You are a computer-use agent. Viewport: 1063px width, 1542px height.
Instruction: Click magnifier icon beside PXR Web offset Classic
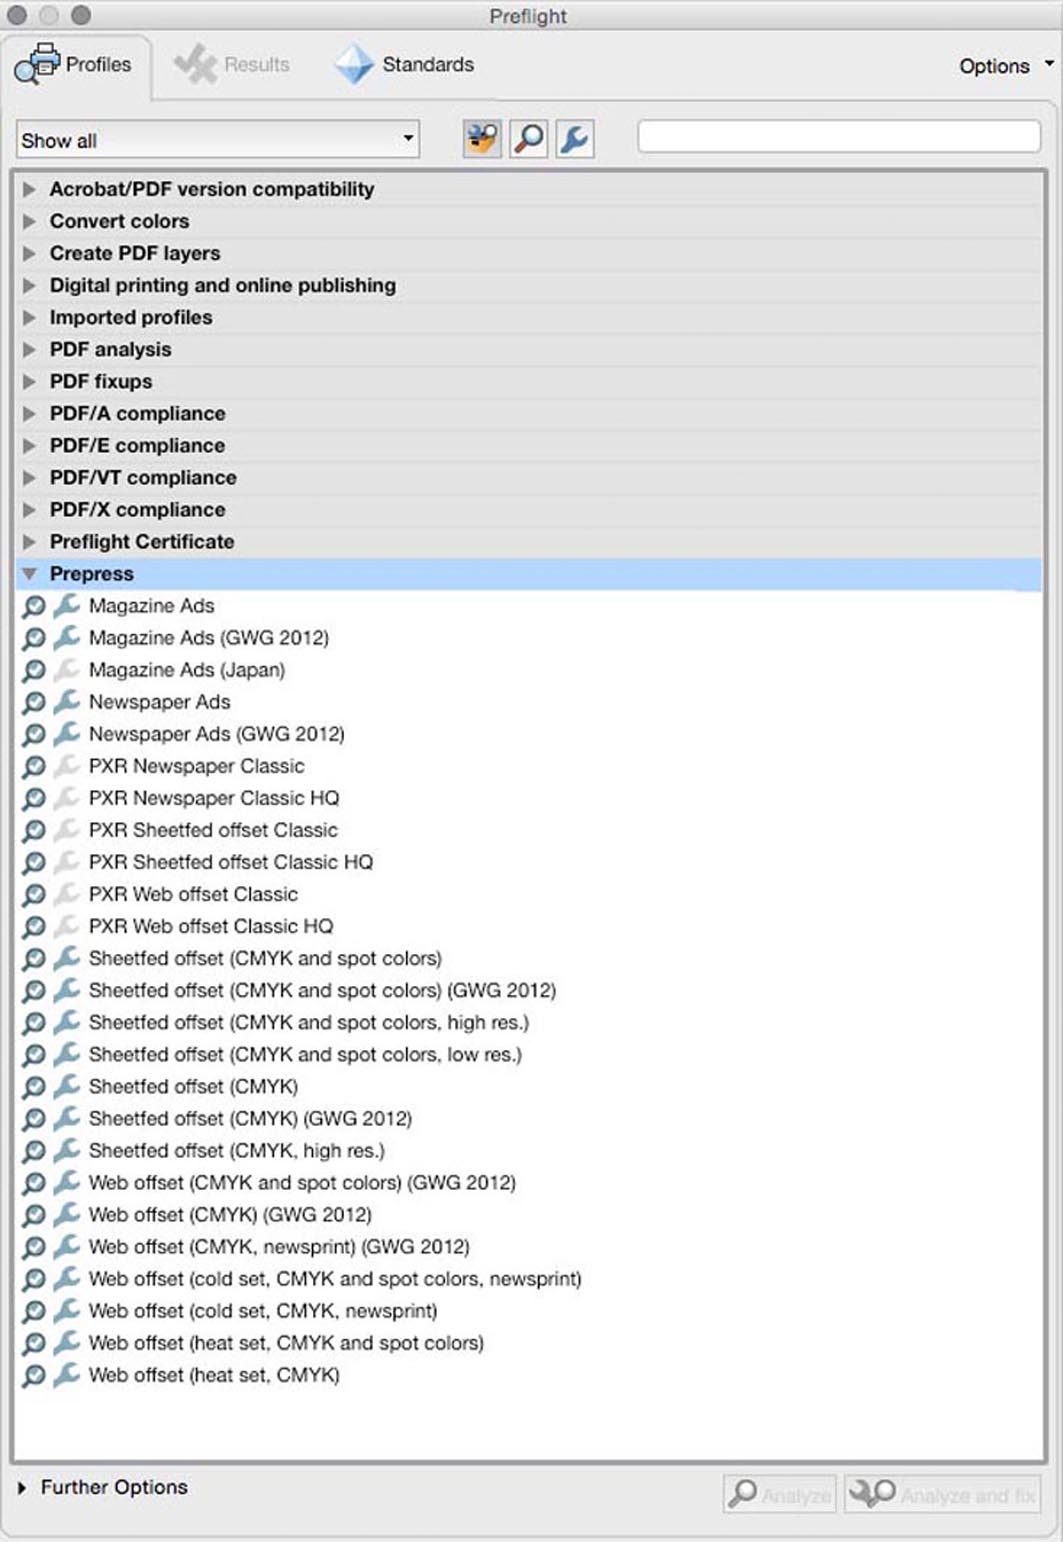(34, 895)
